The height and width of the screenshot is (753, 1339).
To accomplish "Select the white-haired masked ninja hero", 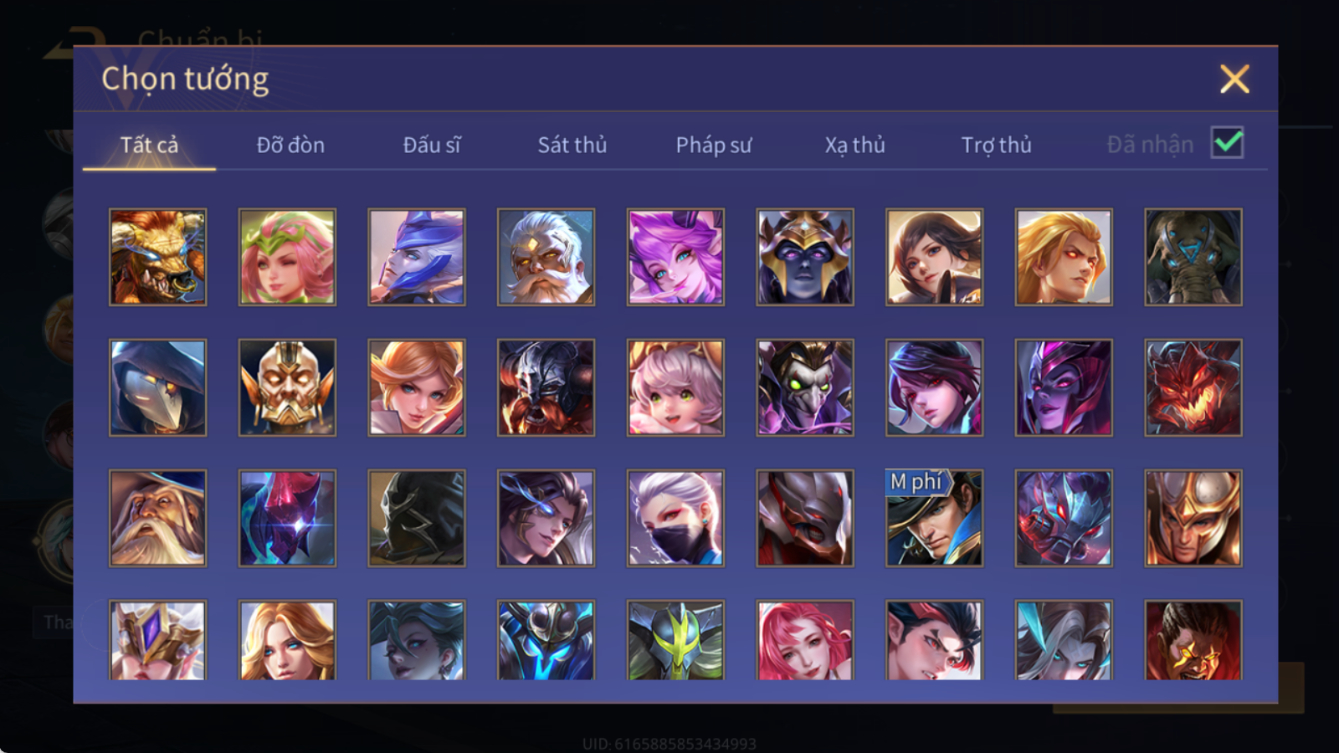I will pos(675,518).
